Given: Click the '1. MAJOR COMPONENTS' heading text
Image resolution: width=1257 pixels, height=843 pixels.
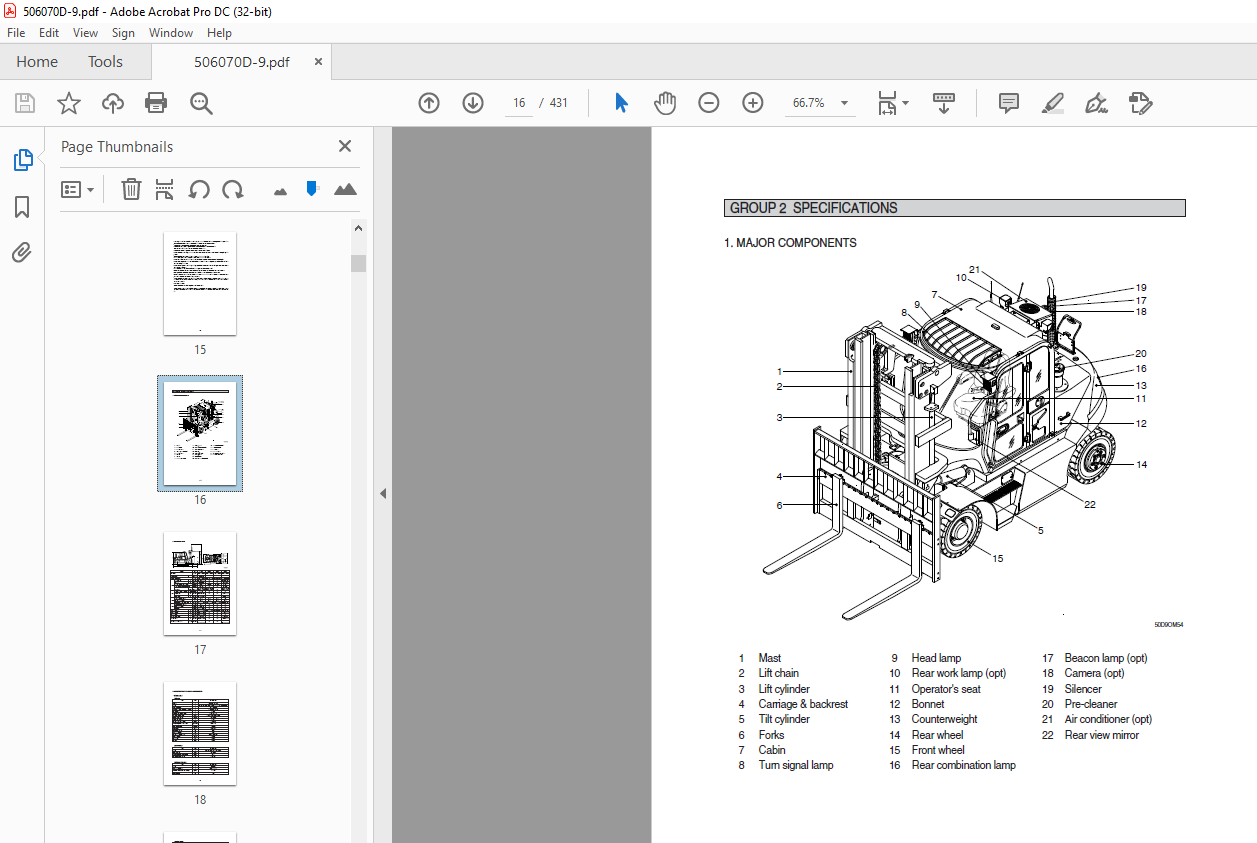Looking at the screenshot, I should pos(790,243).
